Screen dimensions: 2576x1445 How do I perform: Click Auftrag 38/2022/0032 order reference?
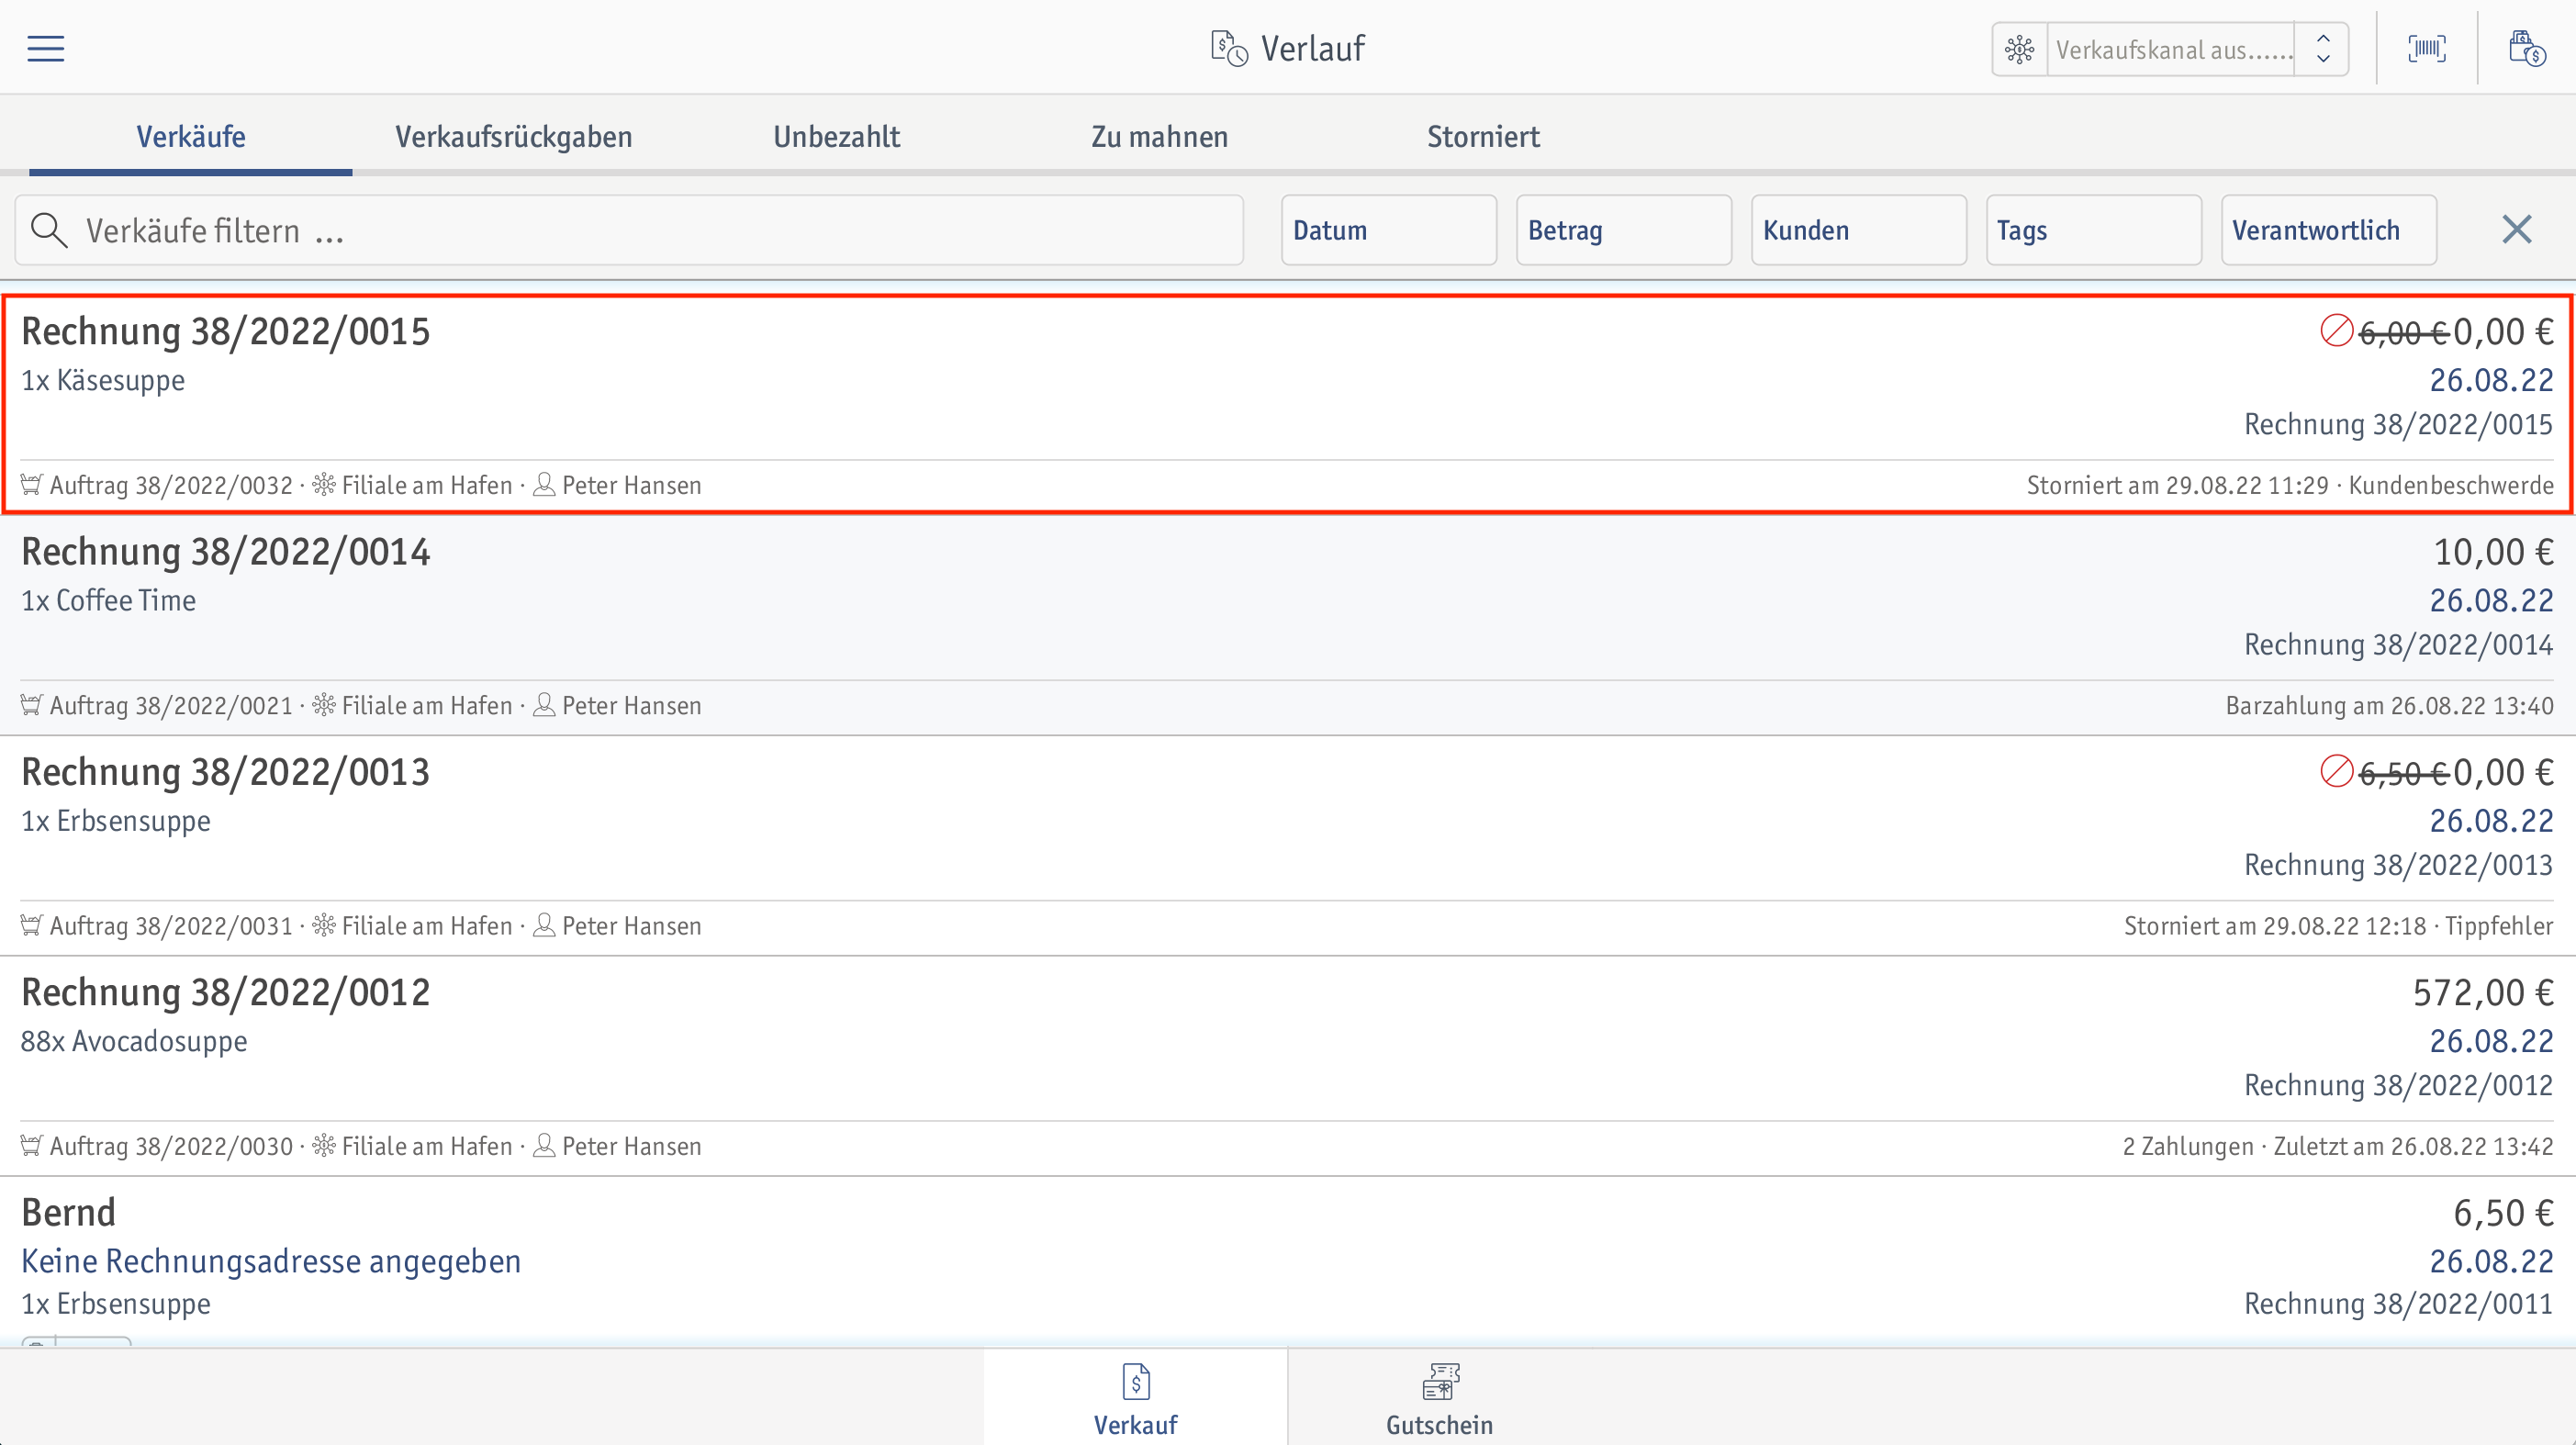171,486
